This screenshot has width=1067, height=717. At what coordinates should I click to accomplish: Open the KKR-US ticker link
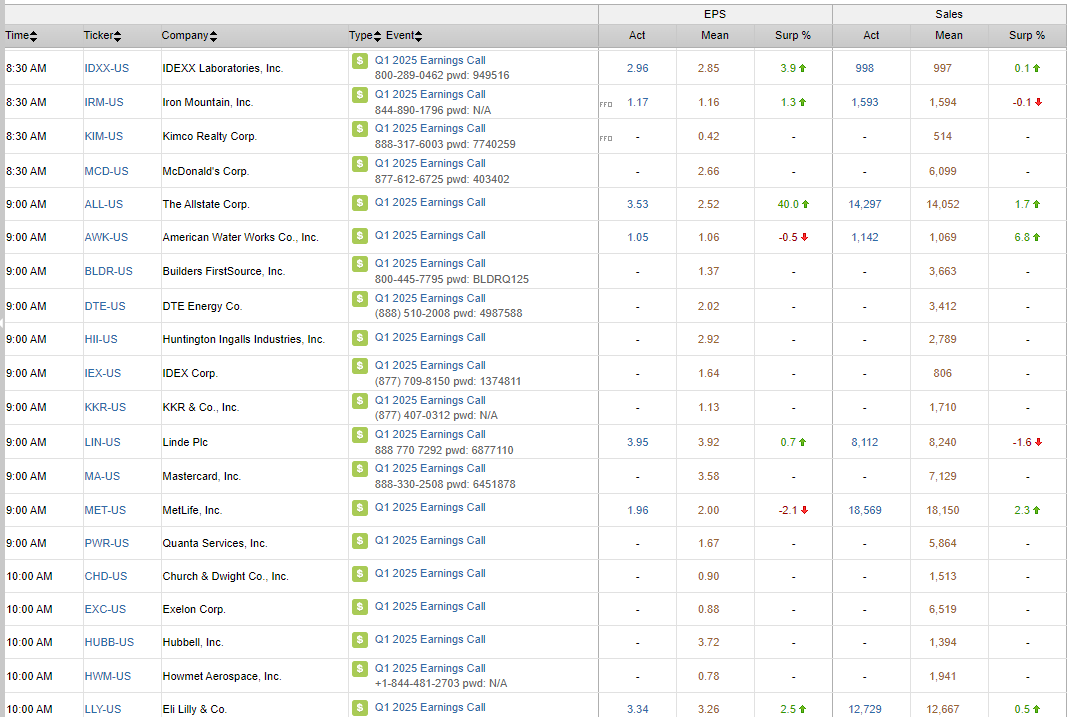point(105,407)
